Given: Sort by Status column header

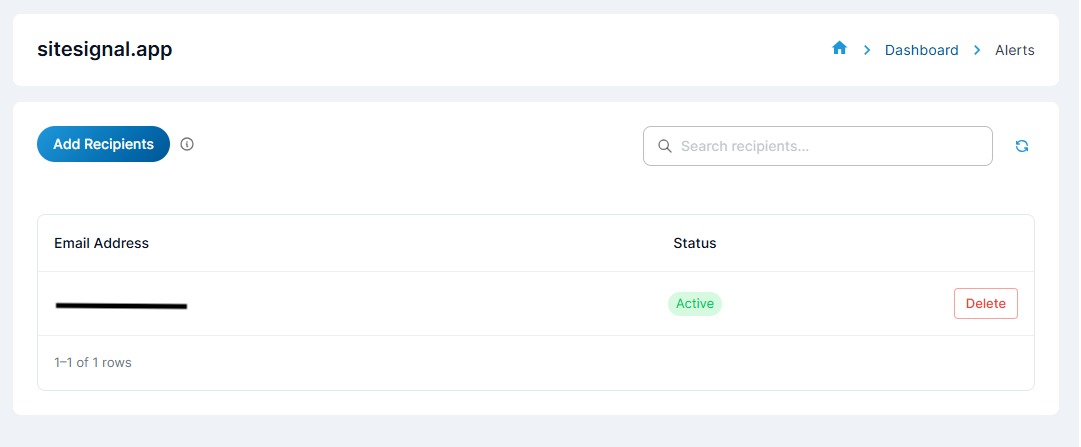Looking at the screenshot, I should (x=694, y=243).
